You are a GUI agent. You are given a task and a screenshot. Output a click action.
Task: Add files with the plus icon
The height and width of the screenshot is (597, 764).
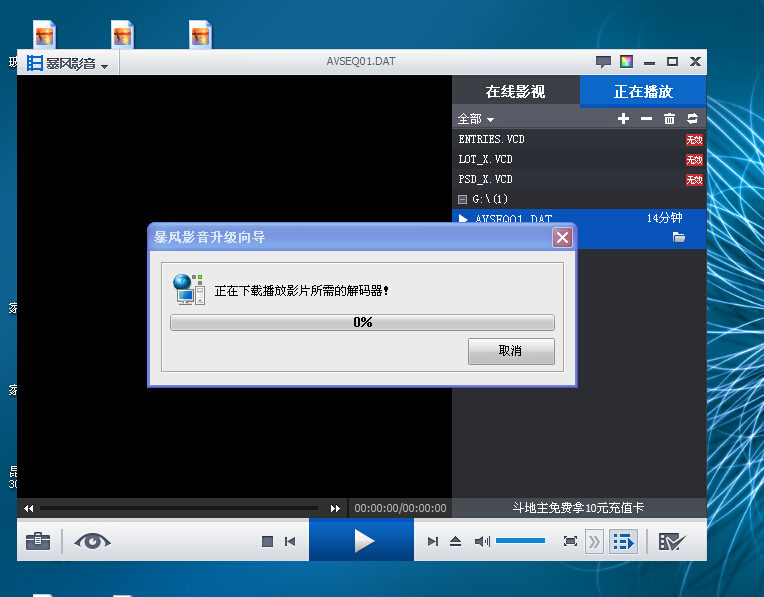click(623, 118)
